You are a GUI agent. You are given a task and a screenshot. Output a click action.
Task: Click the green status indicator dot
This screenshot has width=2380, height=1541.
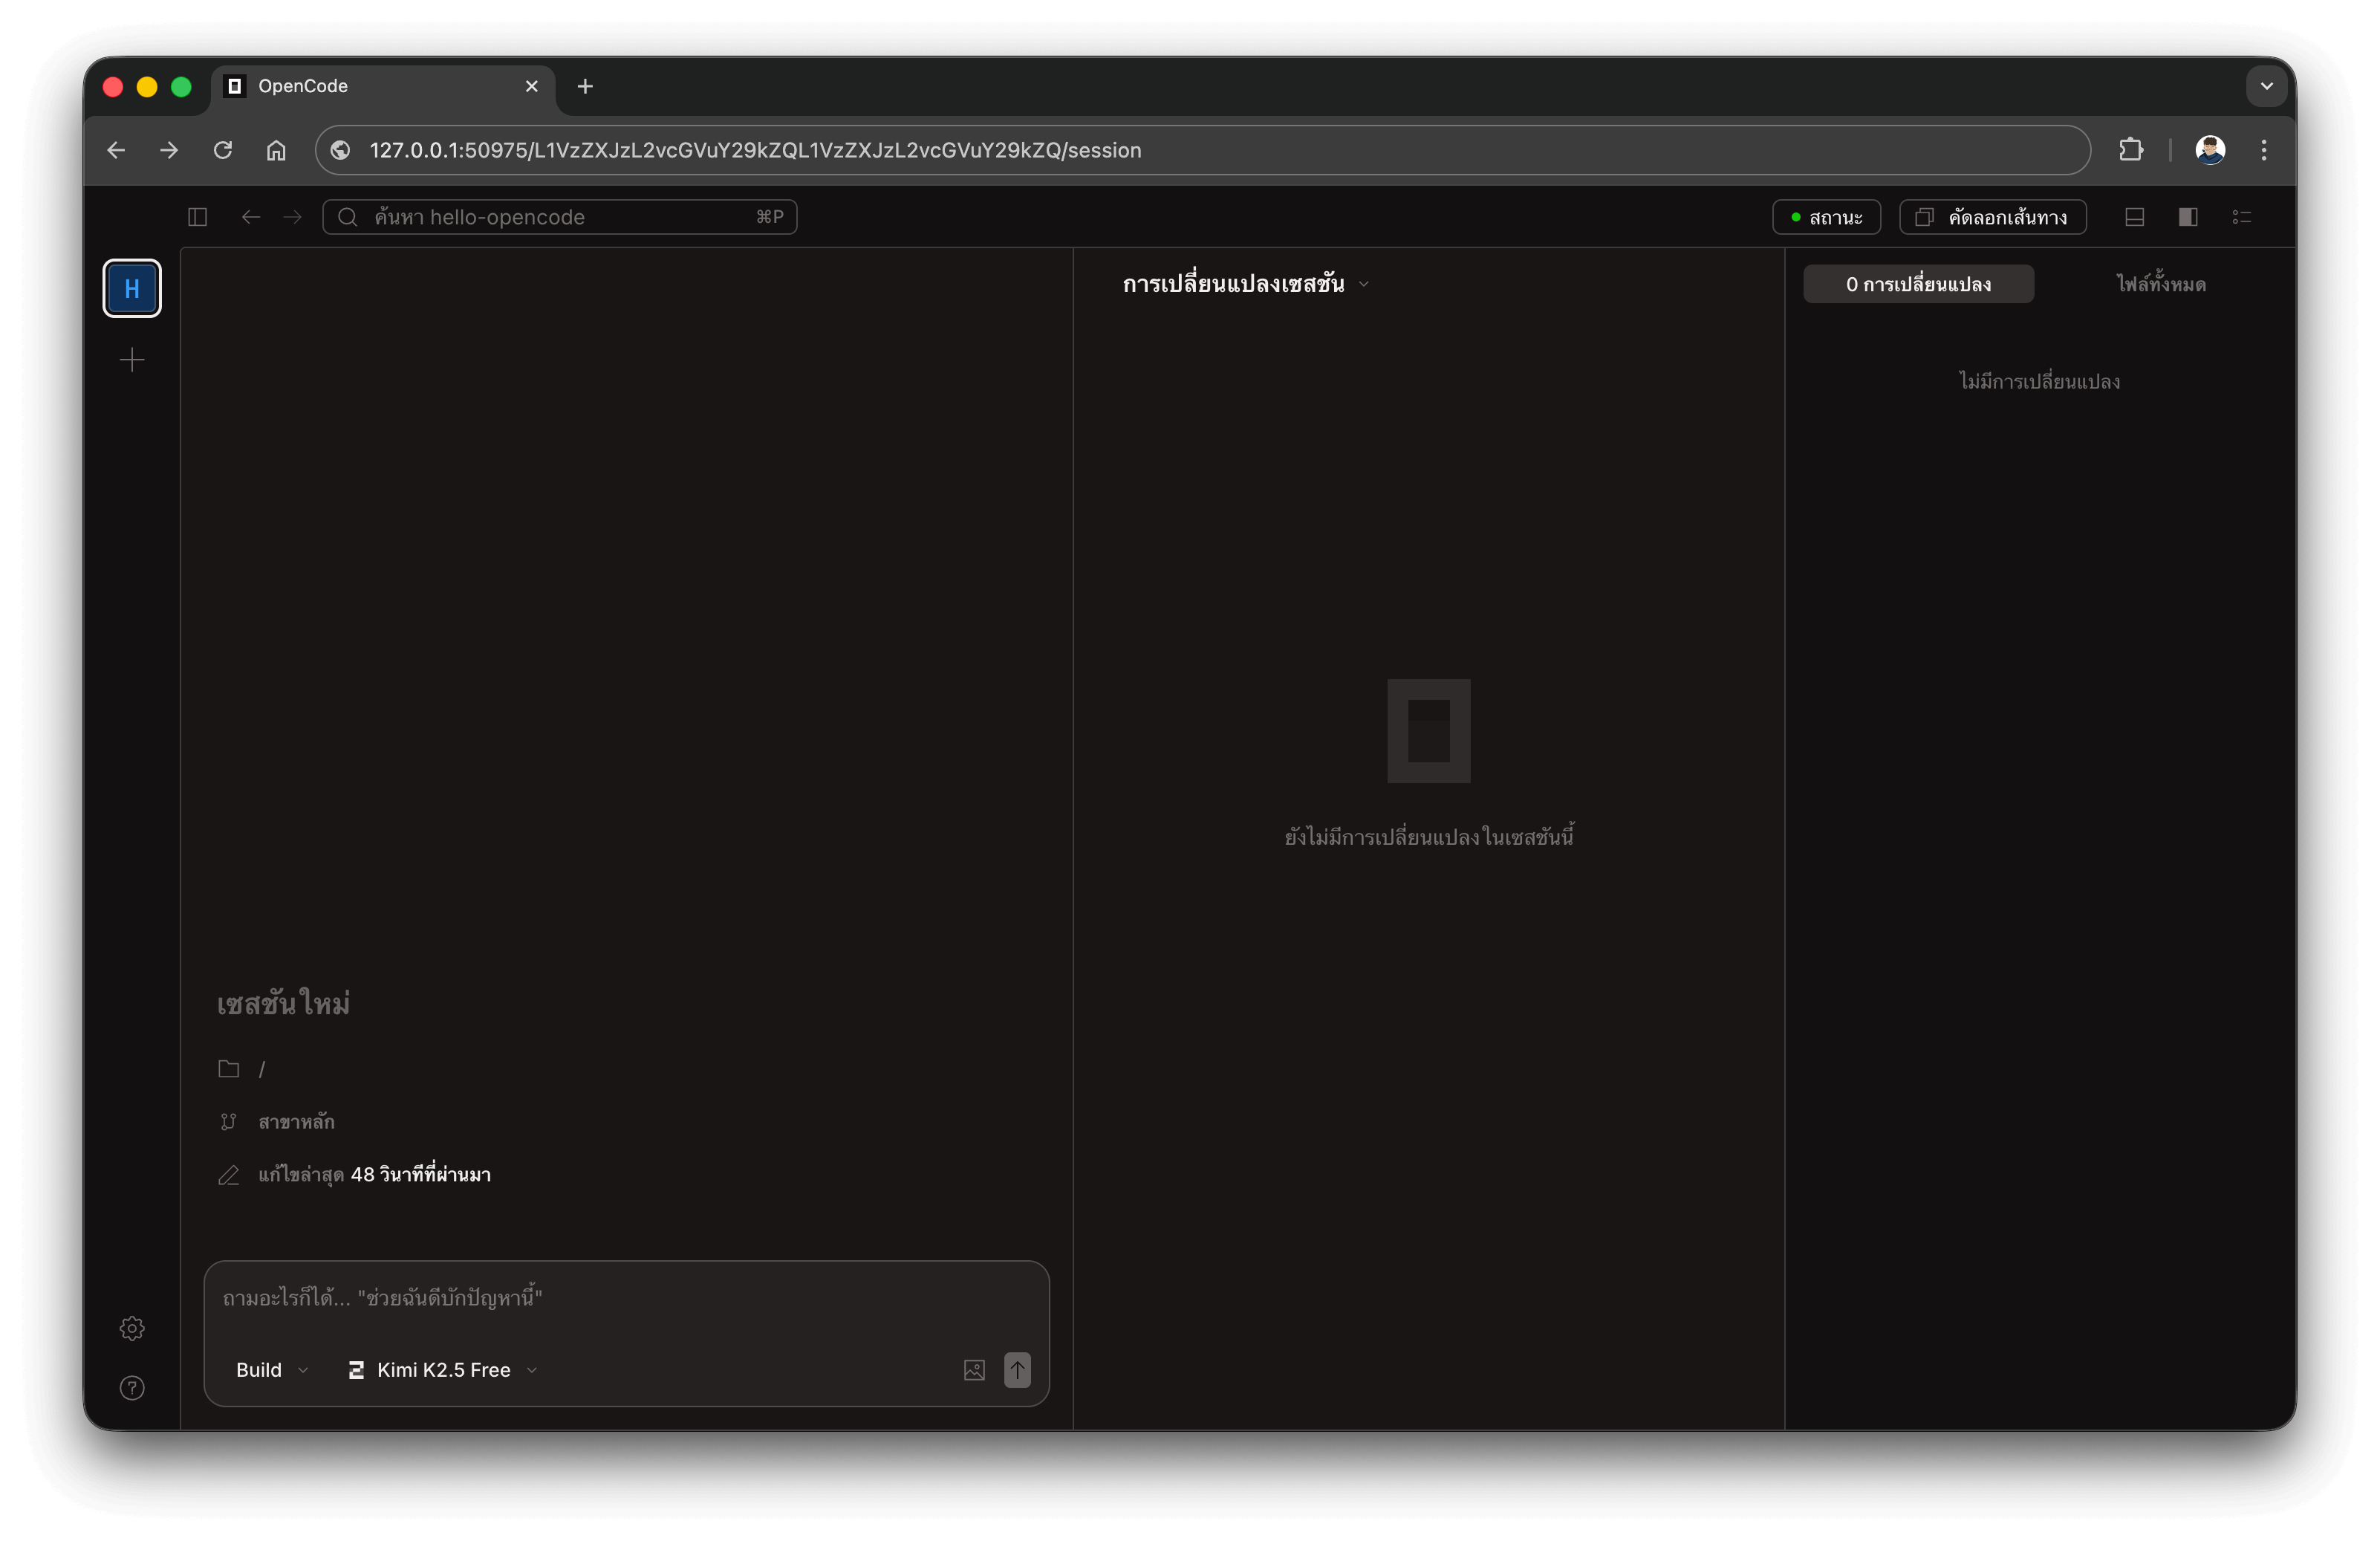(x=1795, y=217)
